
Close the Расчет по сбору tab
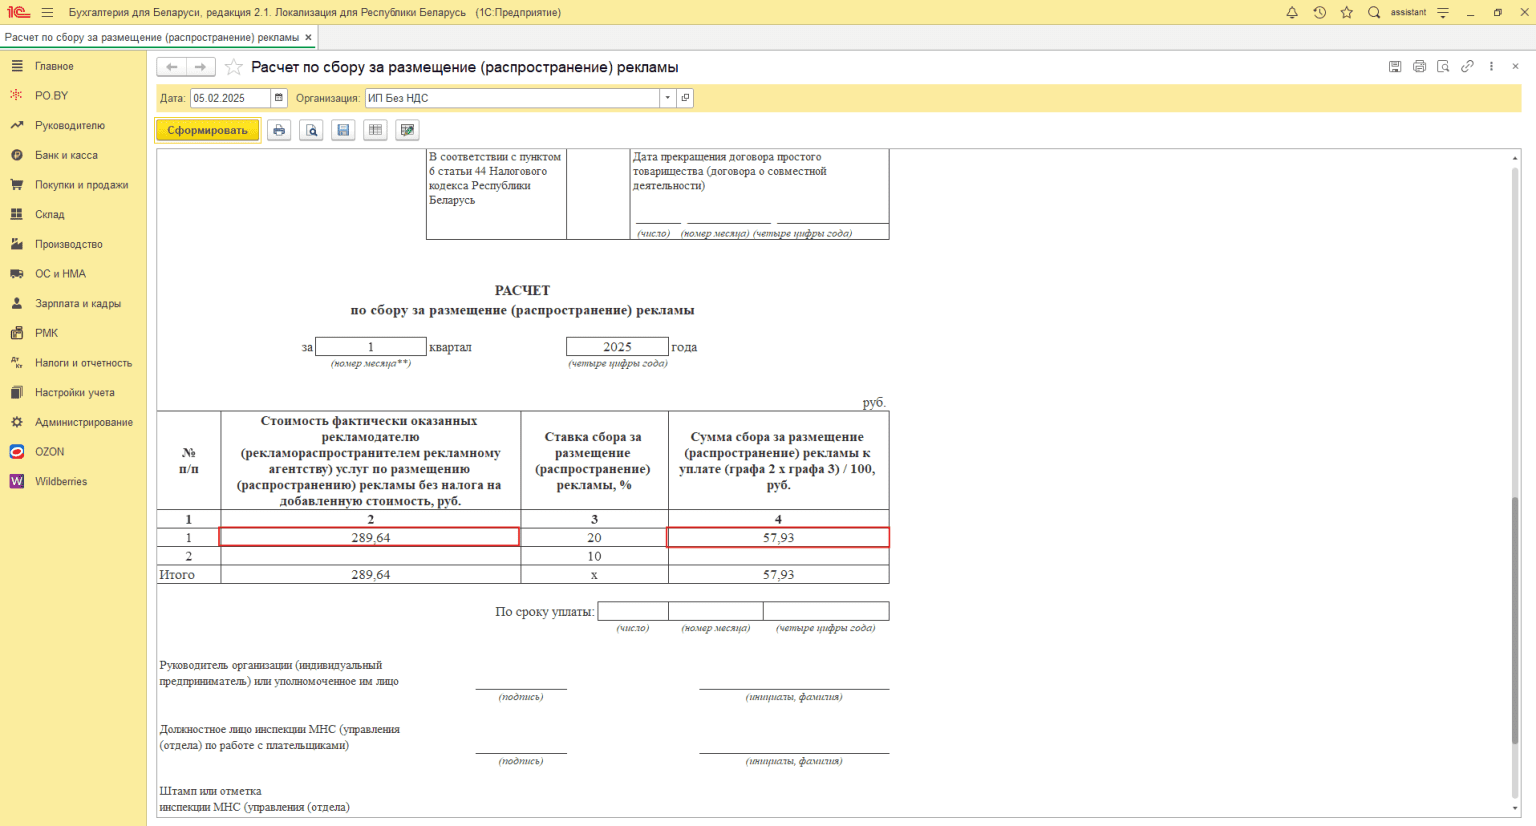(309, 37)
